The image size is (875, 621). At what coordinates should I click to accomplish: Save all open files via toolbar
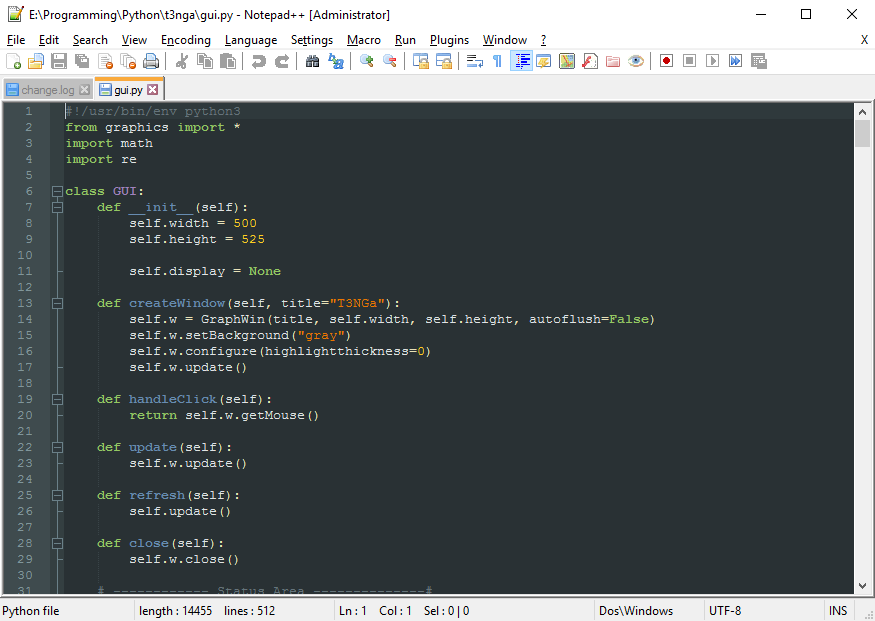[x=82, y=61]
